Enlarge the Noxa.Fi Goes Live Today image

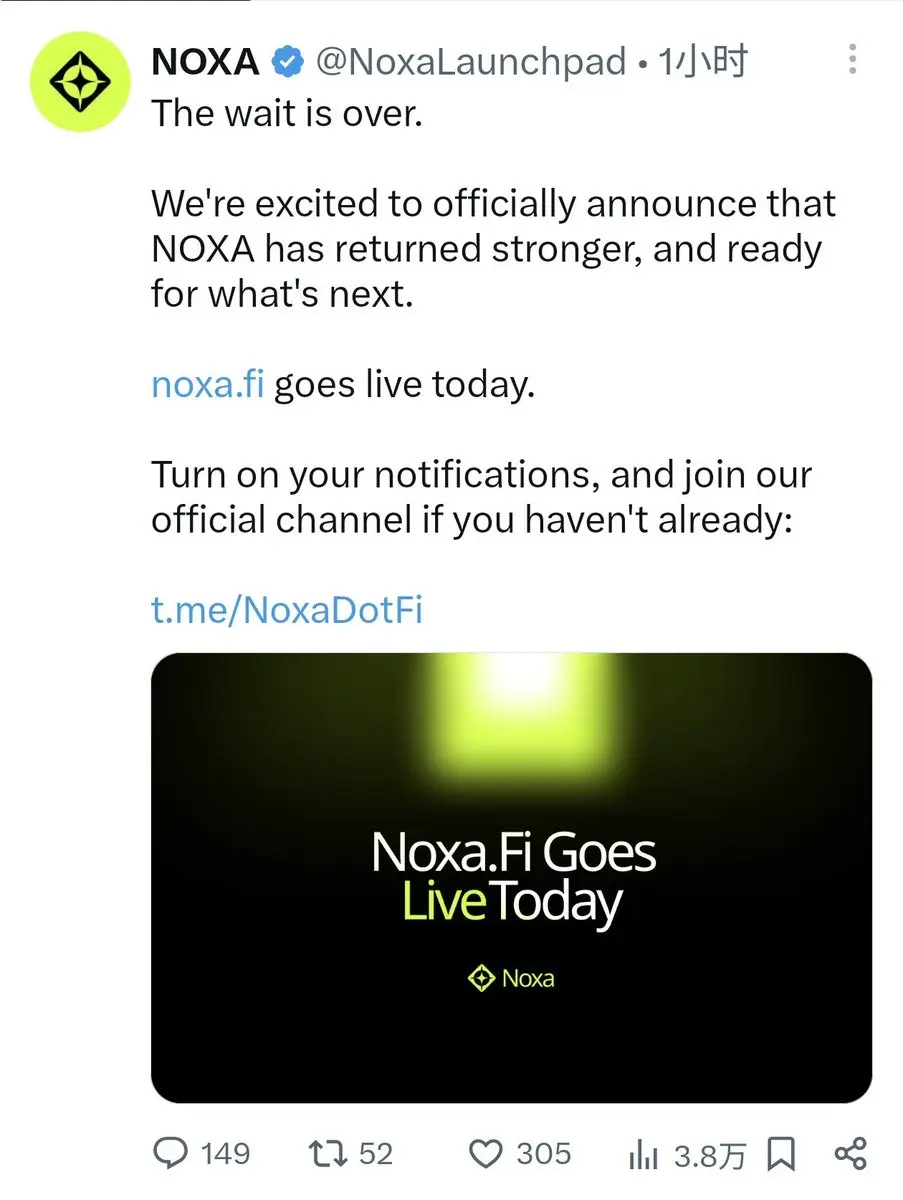click(x=511, y=878)
